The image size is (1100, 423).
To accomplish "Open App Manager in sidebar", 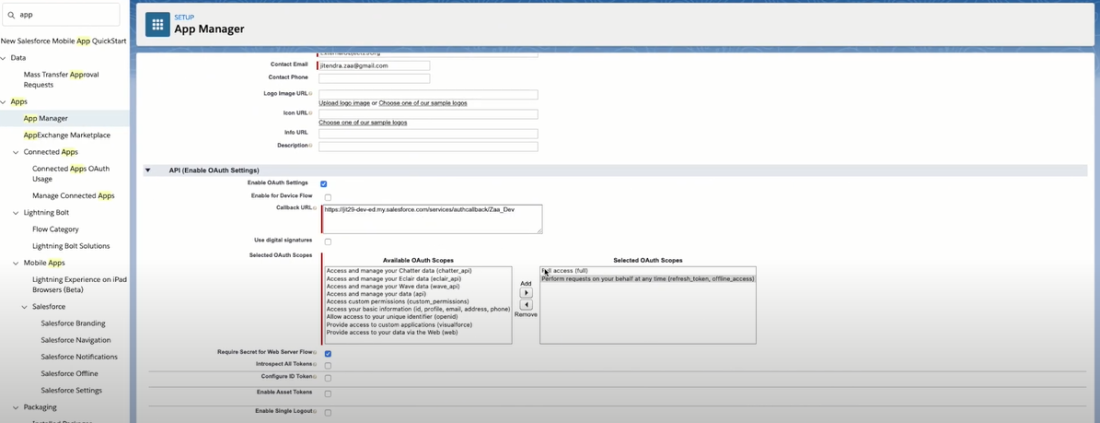I will 46,119.
